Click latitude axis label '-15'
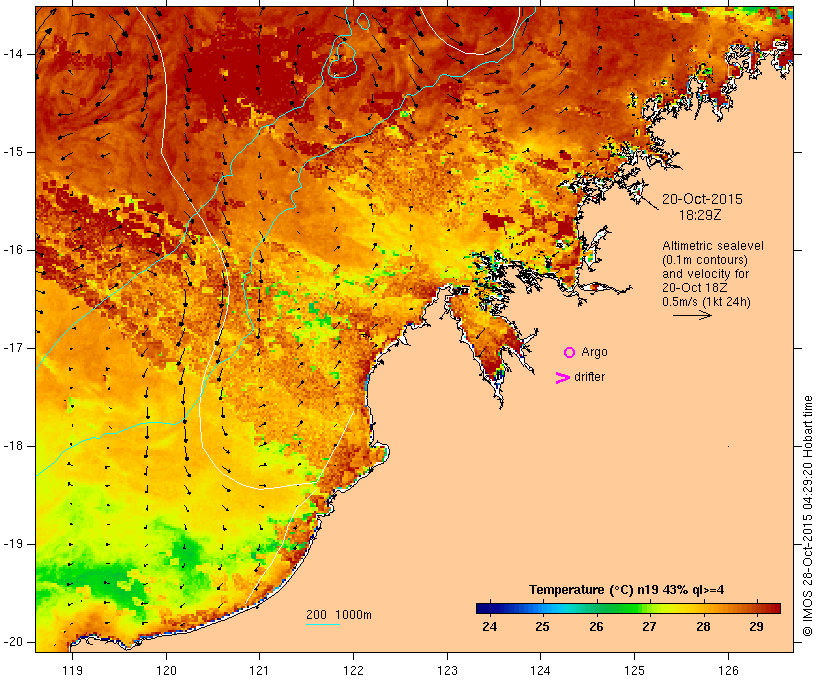 coord(13,152)
